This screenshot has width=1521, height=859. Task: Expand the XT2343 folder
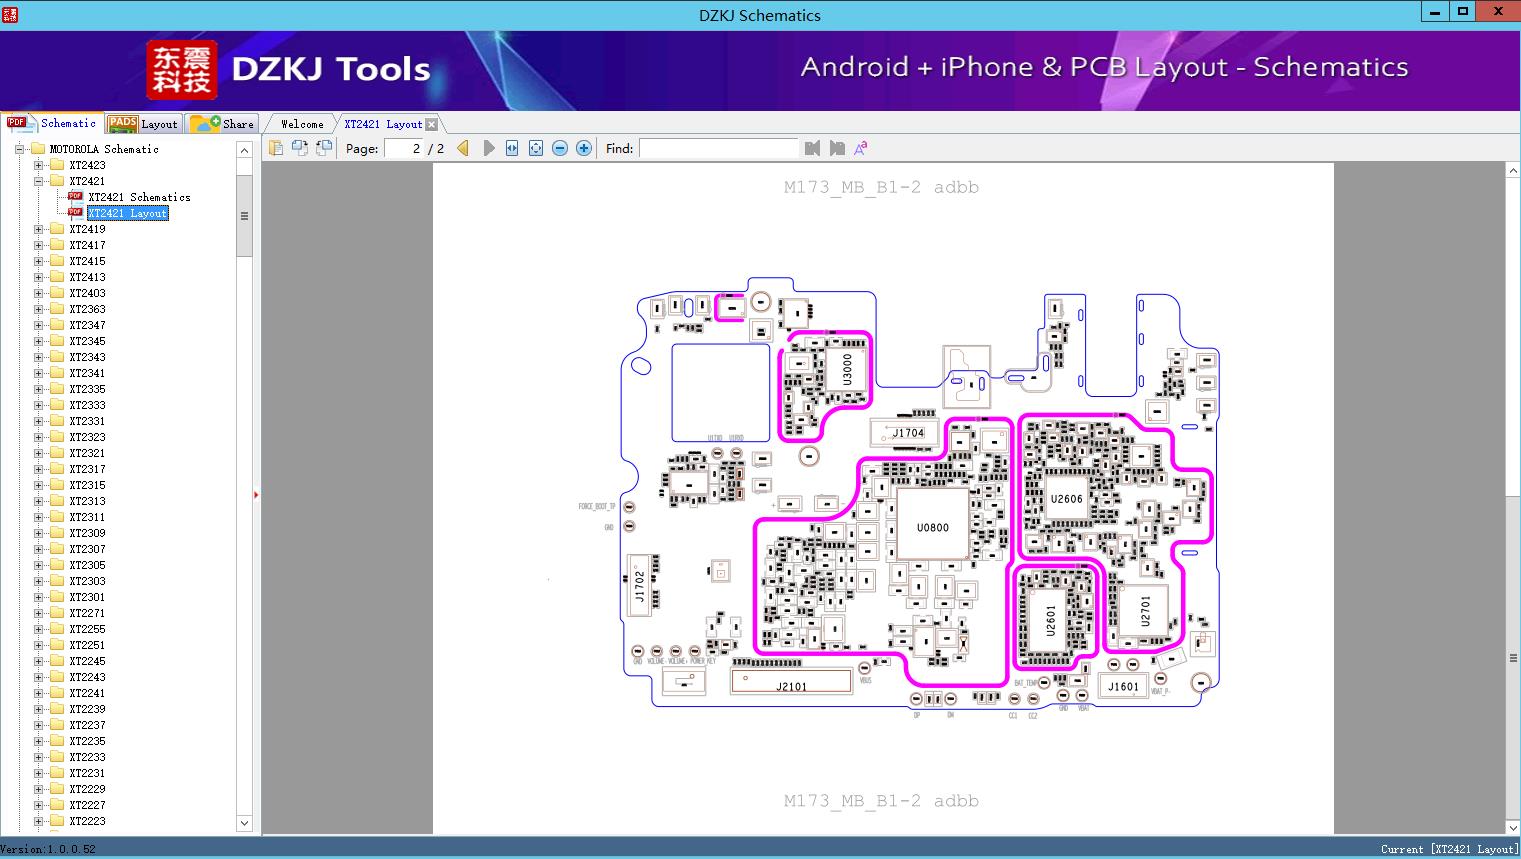[38, 357]
